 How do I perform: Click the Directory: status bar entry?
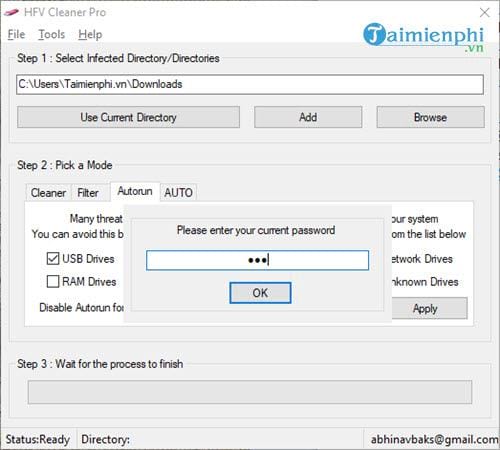[106, 439]
